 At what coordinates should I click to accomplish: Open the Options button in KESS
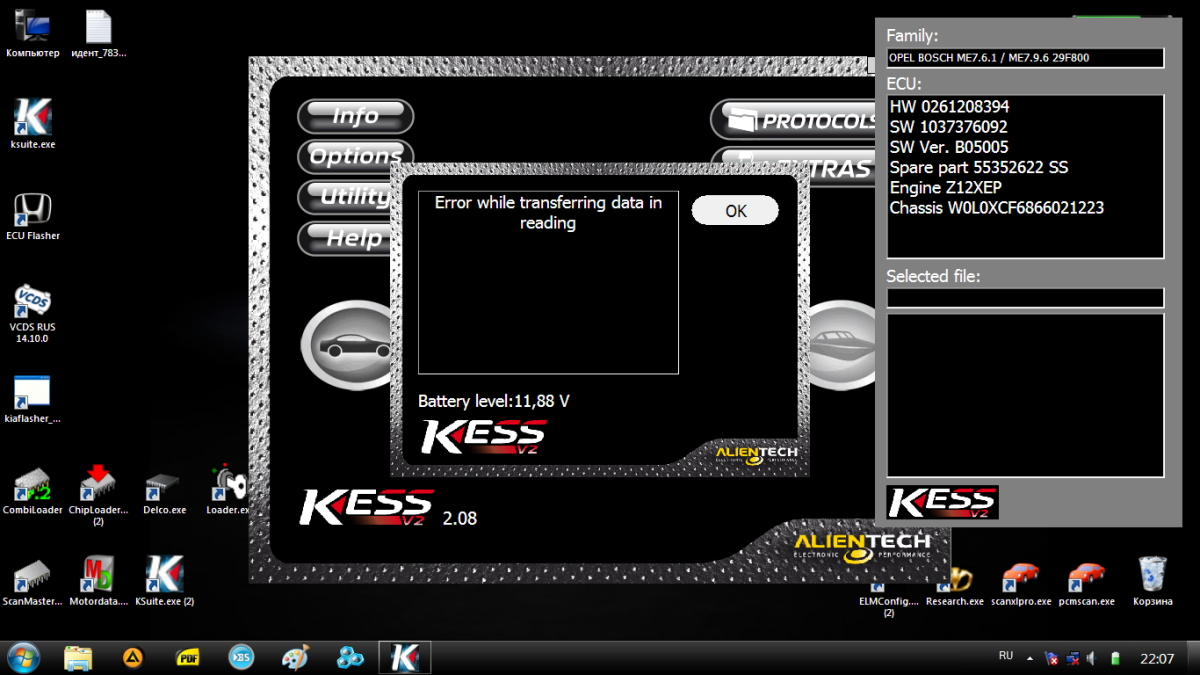(x=355, y=156)
